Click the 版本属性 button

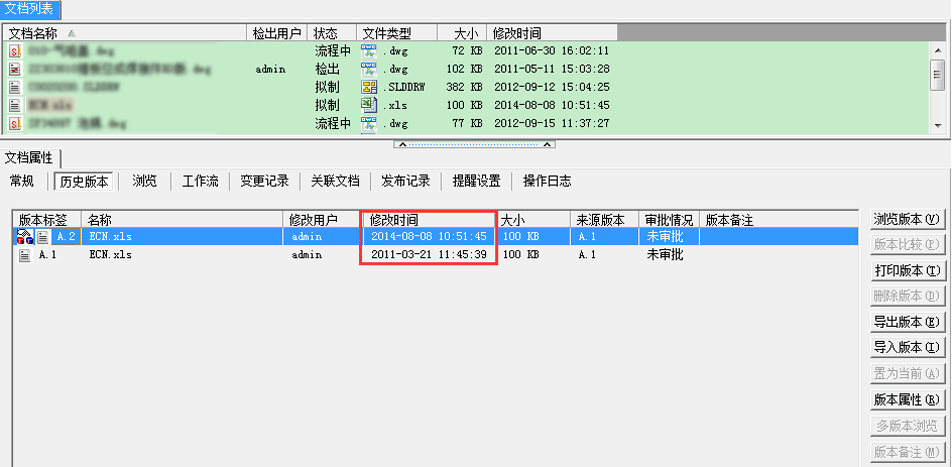pyautogui.click(x=907, y=400)
